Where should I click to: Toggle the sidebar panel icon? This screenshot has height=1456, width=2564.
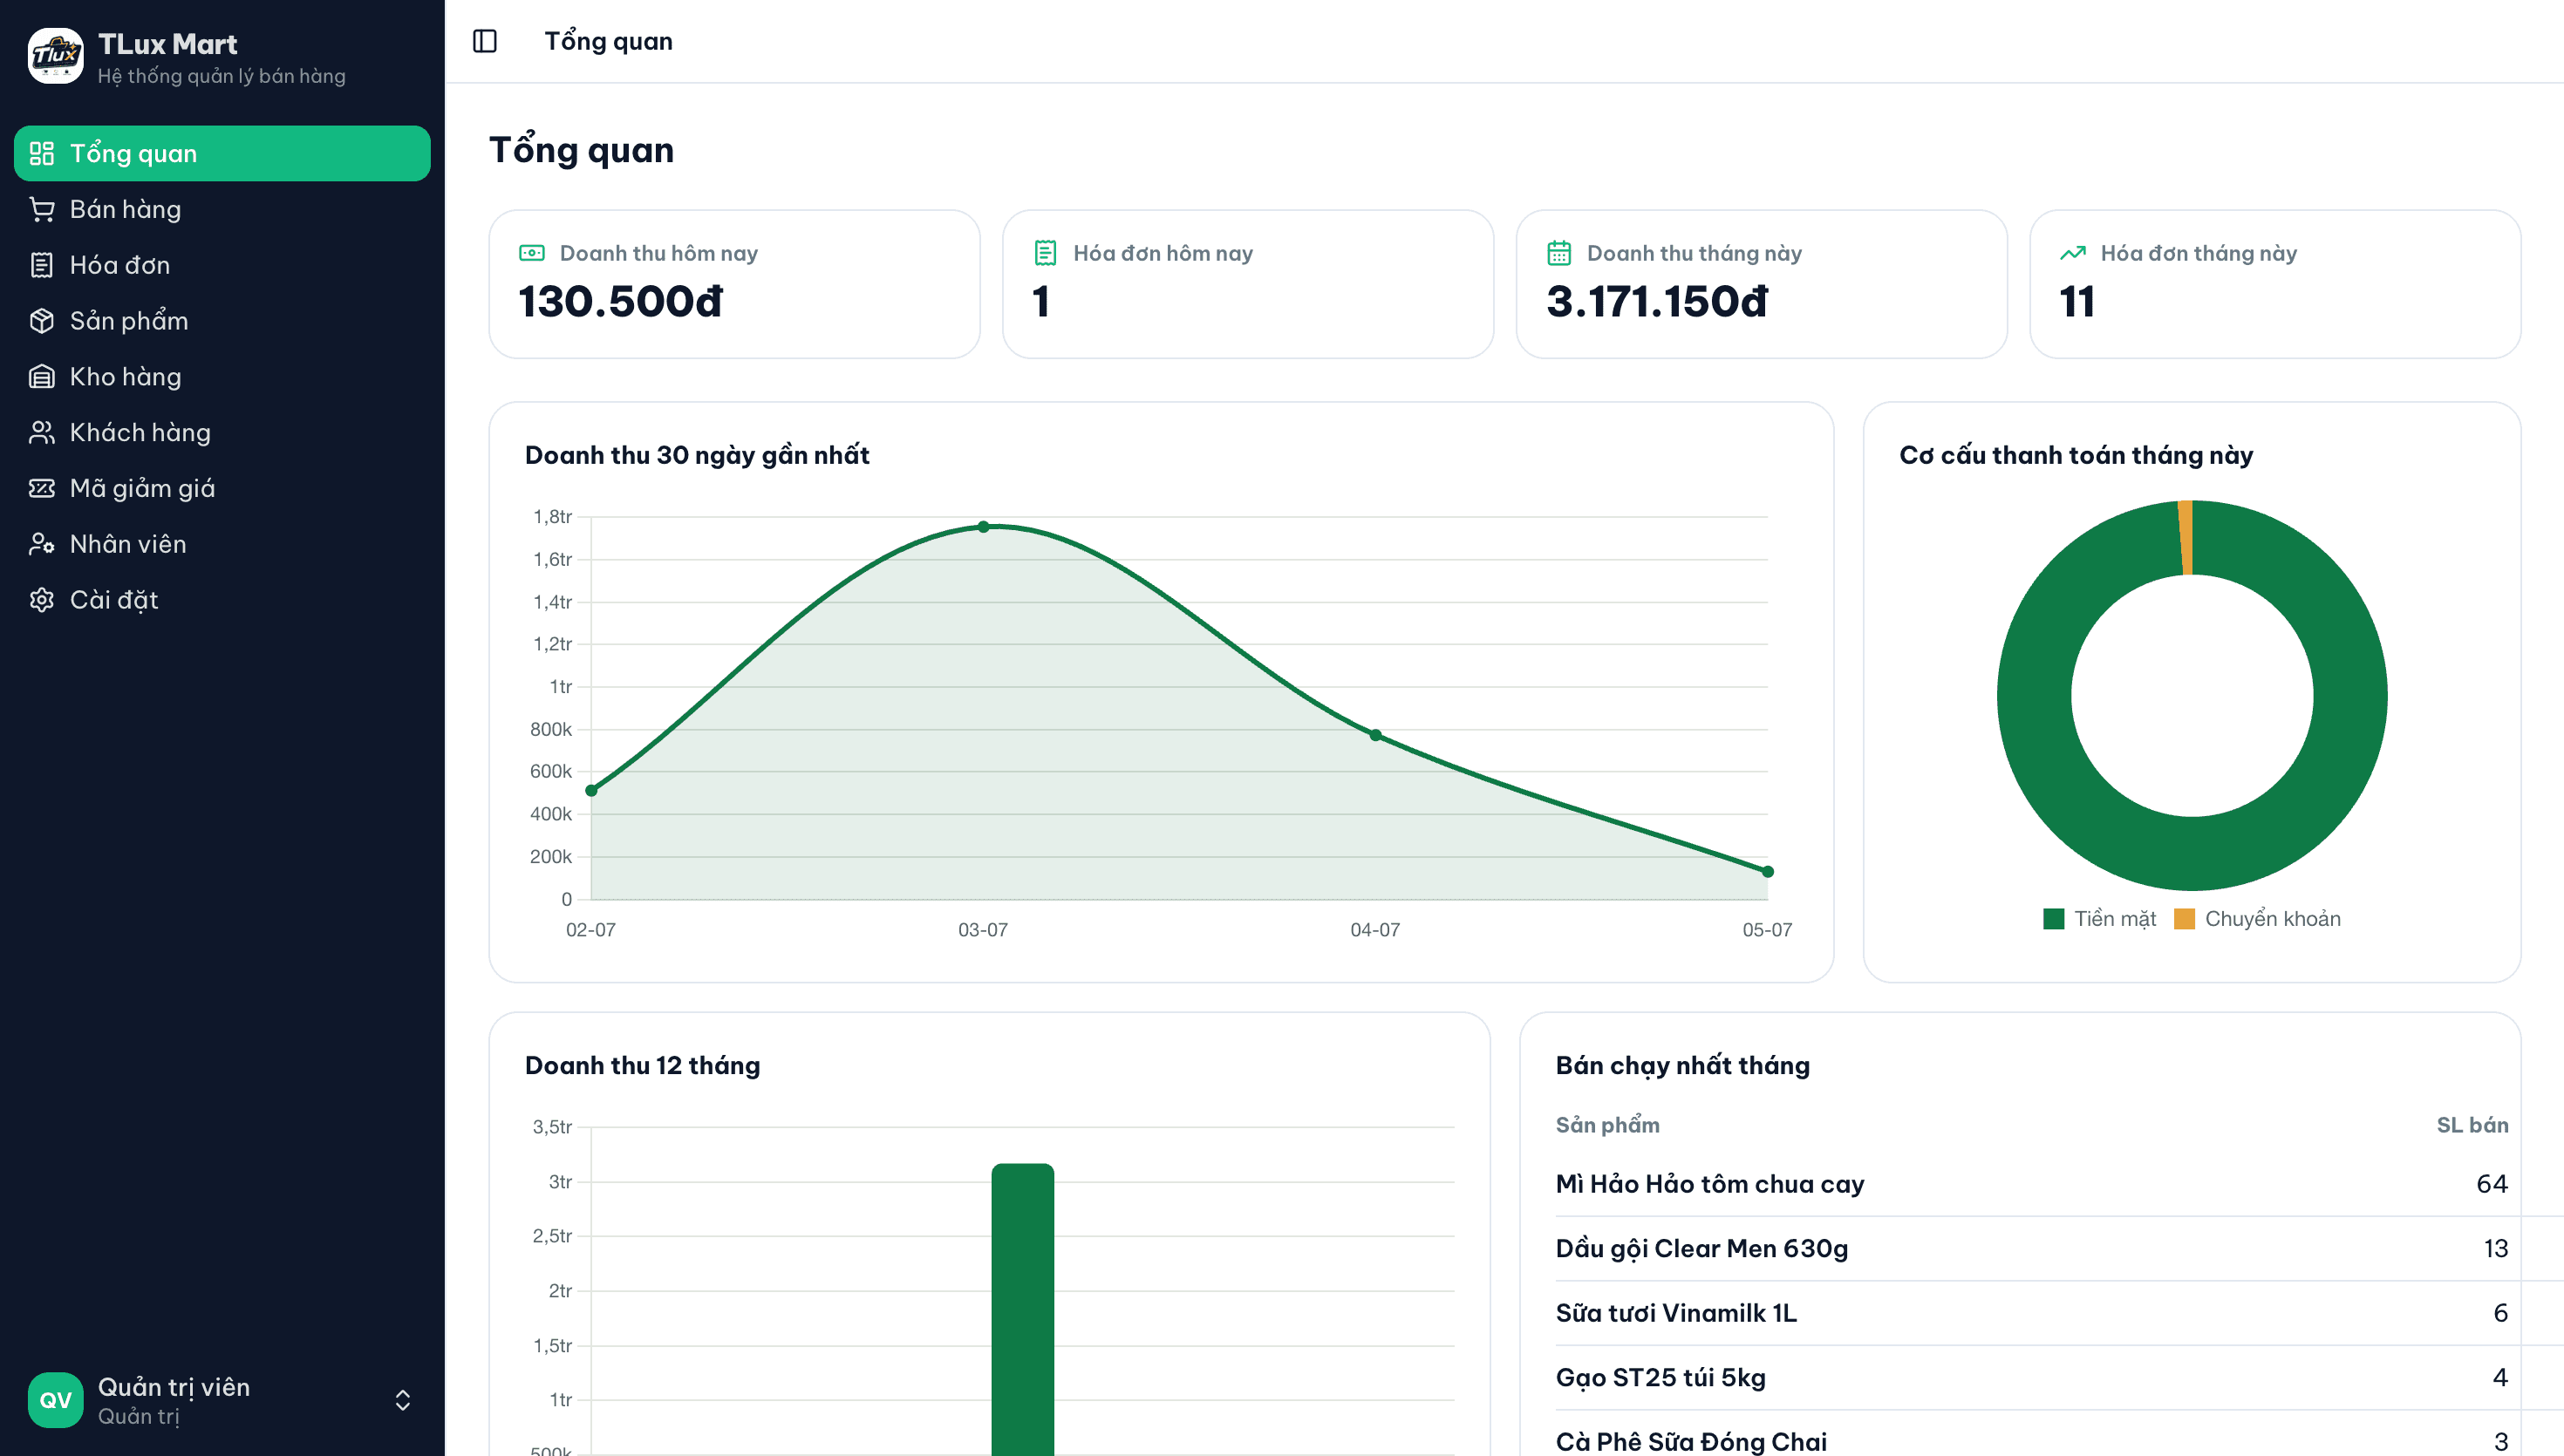pos(485,41)
